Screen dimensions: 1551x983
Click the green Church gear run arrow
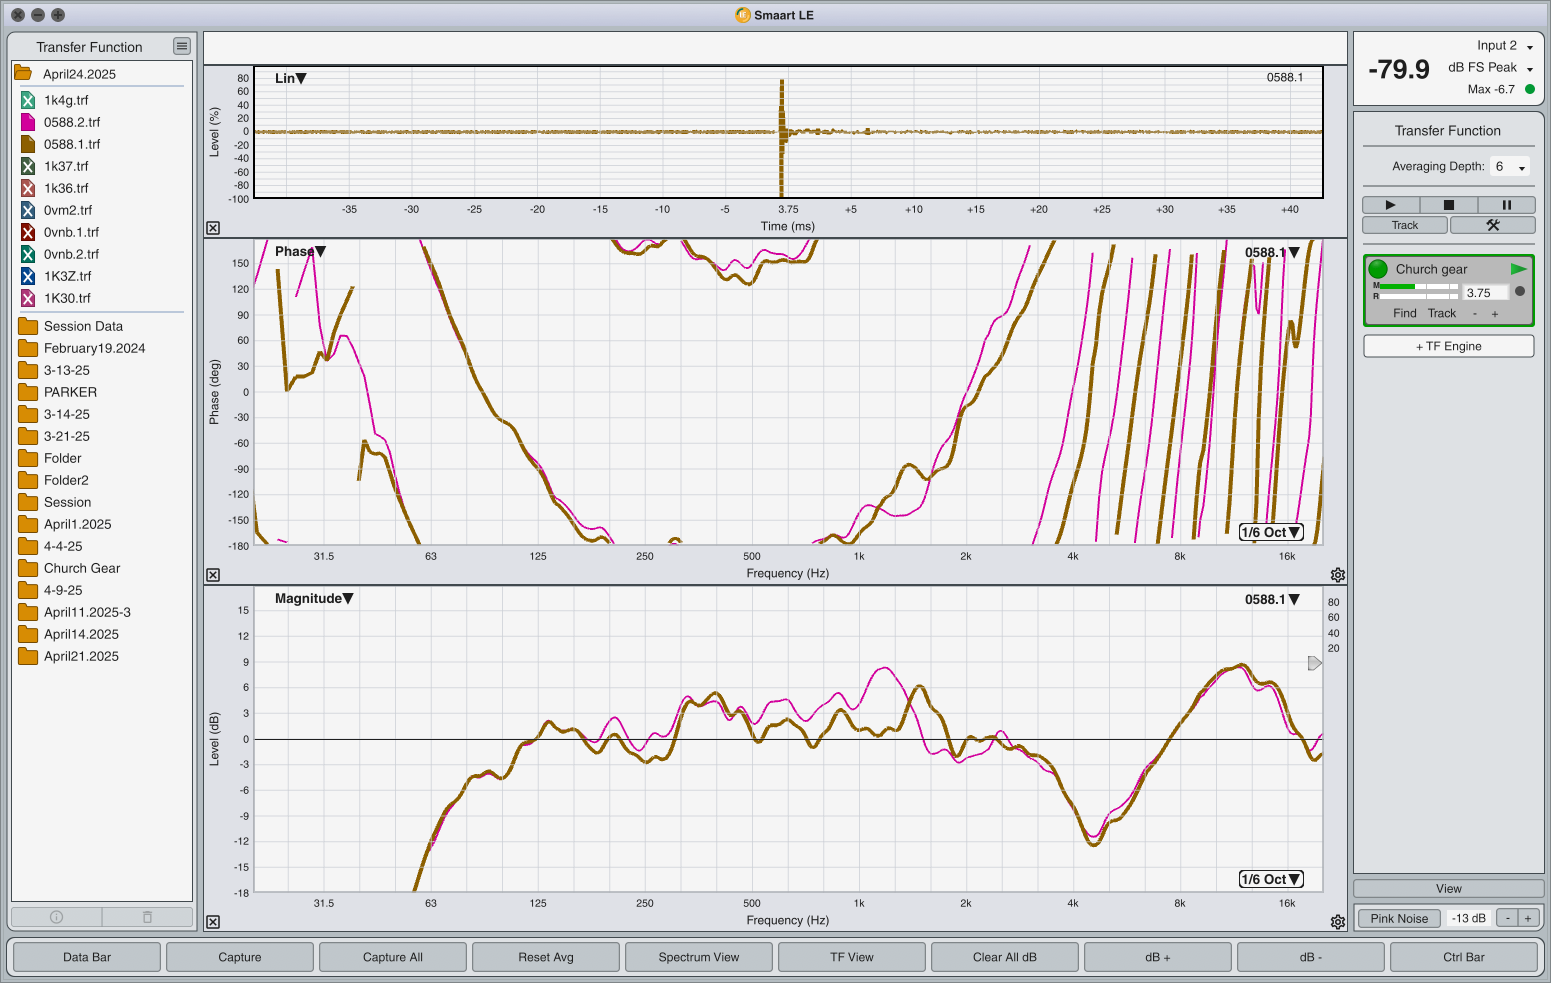[1518, 269]
